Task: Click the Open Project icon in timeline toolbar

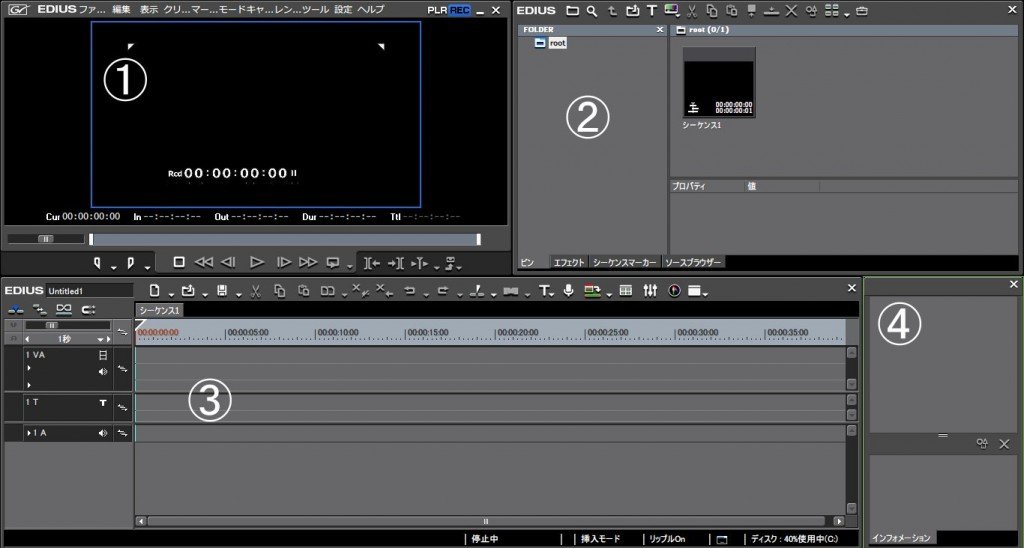Action: coord(188,291)
